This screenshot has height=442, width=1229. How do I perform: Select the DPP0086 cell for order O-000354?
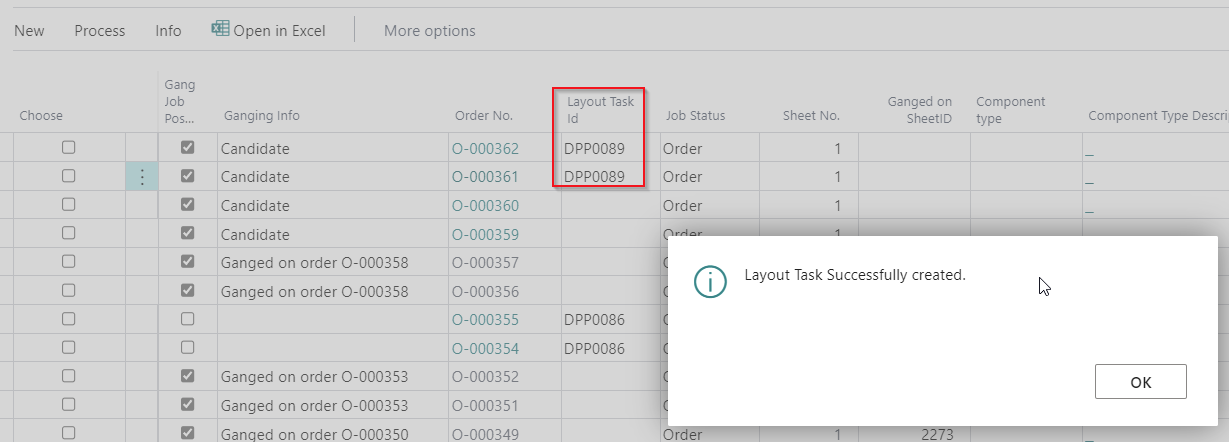tap(594, 348)
